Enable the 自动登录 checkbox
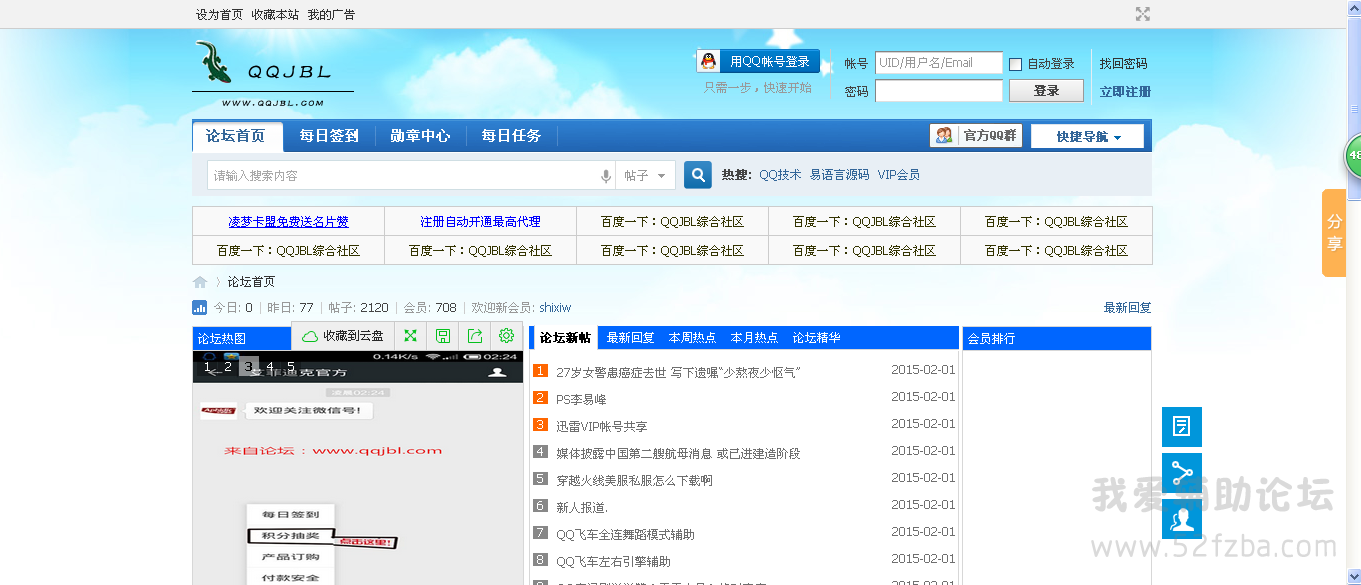Screen dimensions: 1361x585 1016,64
